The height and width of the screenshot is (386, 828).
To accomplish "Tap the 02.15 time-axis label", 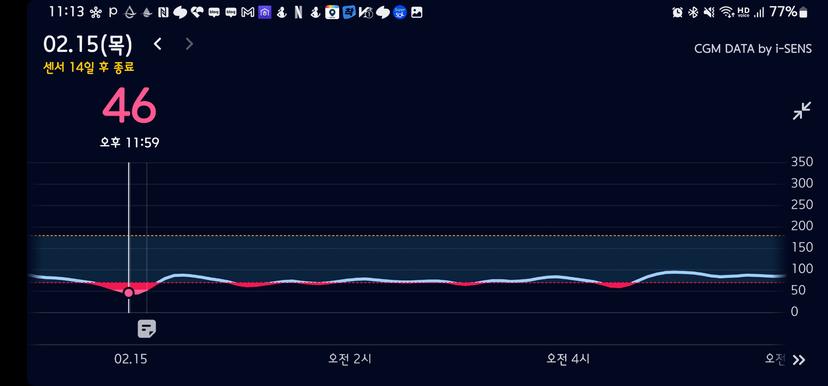I will [130, 359].
